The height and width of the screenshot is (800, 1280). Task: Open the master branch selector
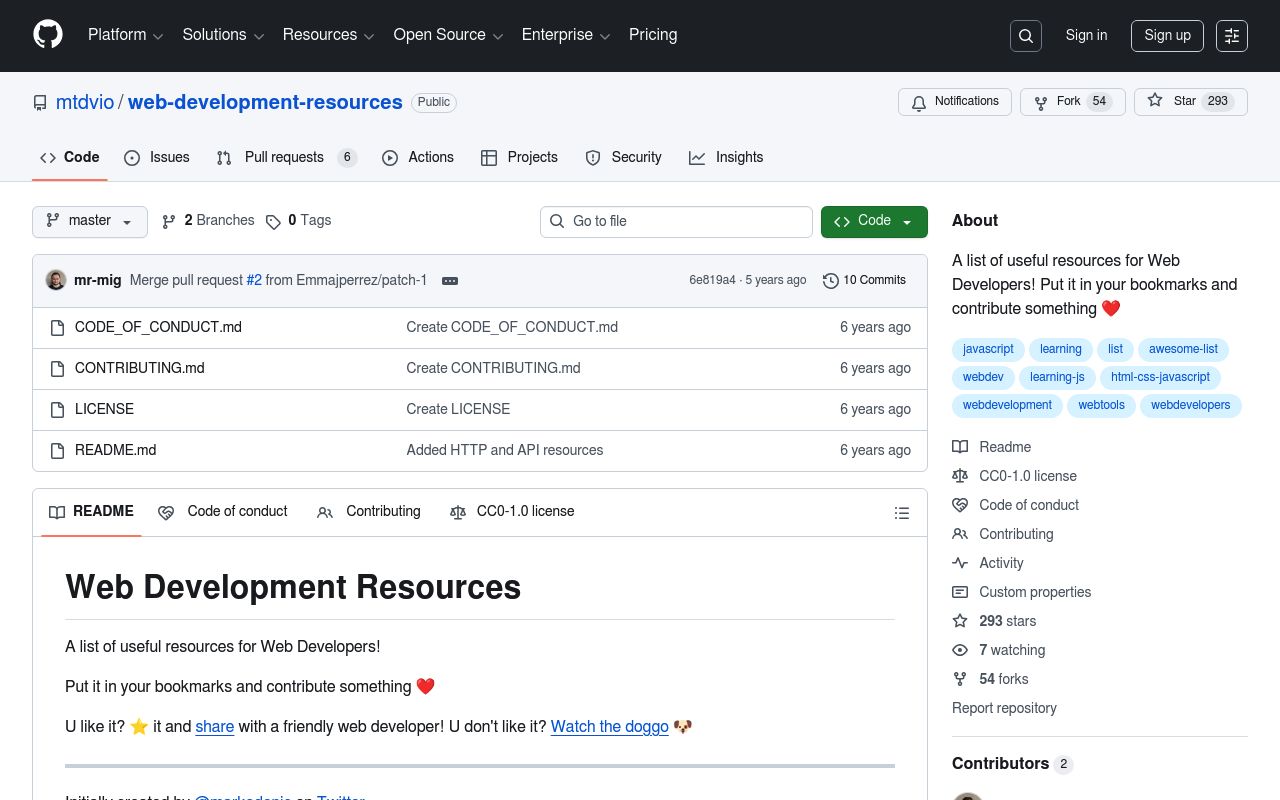(89, 221)
